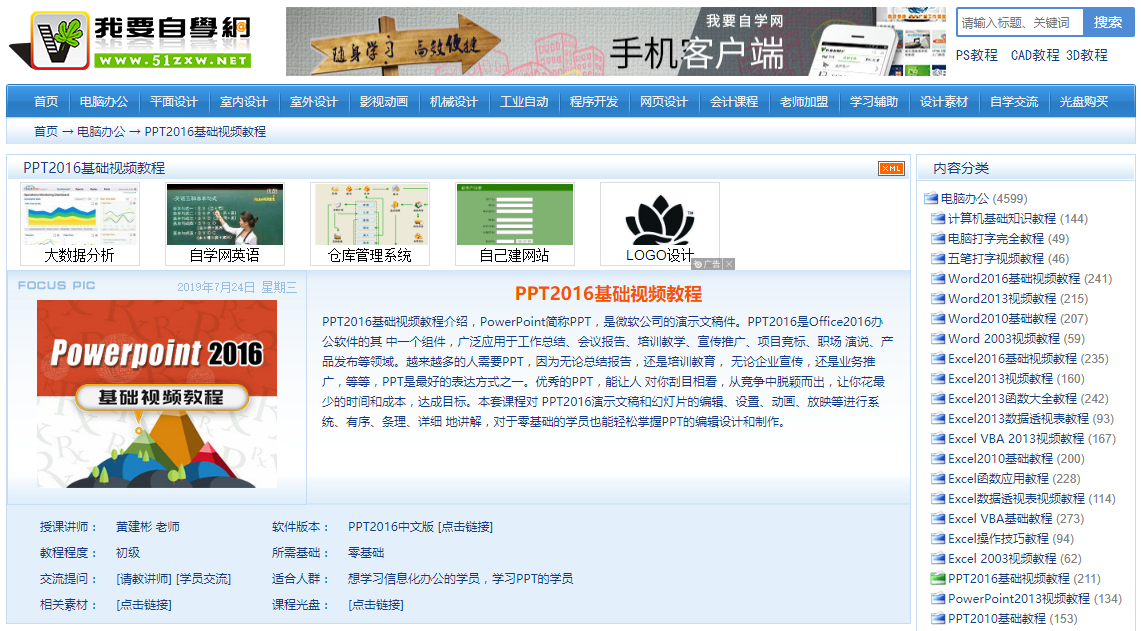Click icon beside 五笔打字视频教程
The image size is (1141, 631).
(940, 258)
